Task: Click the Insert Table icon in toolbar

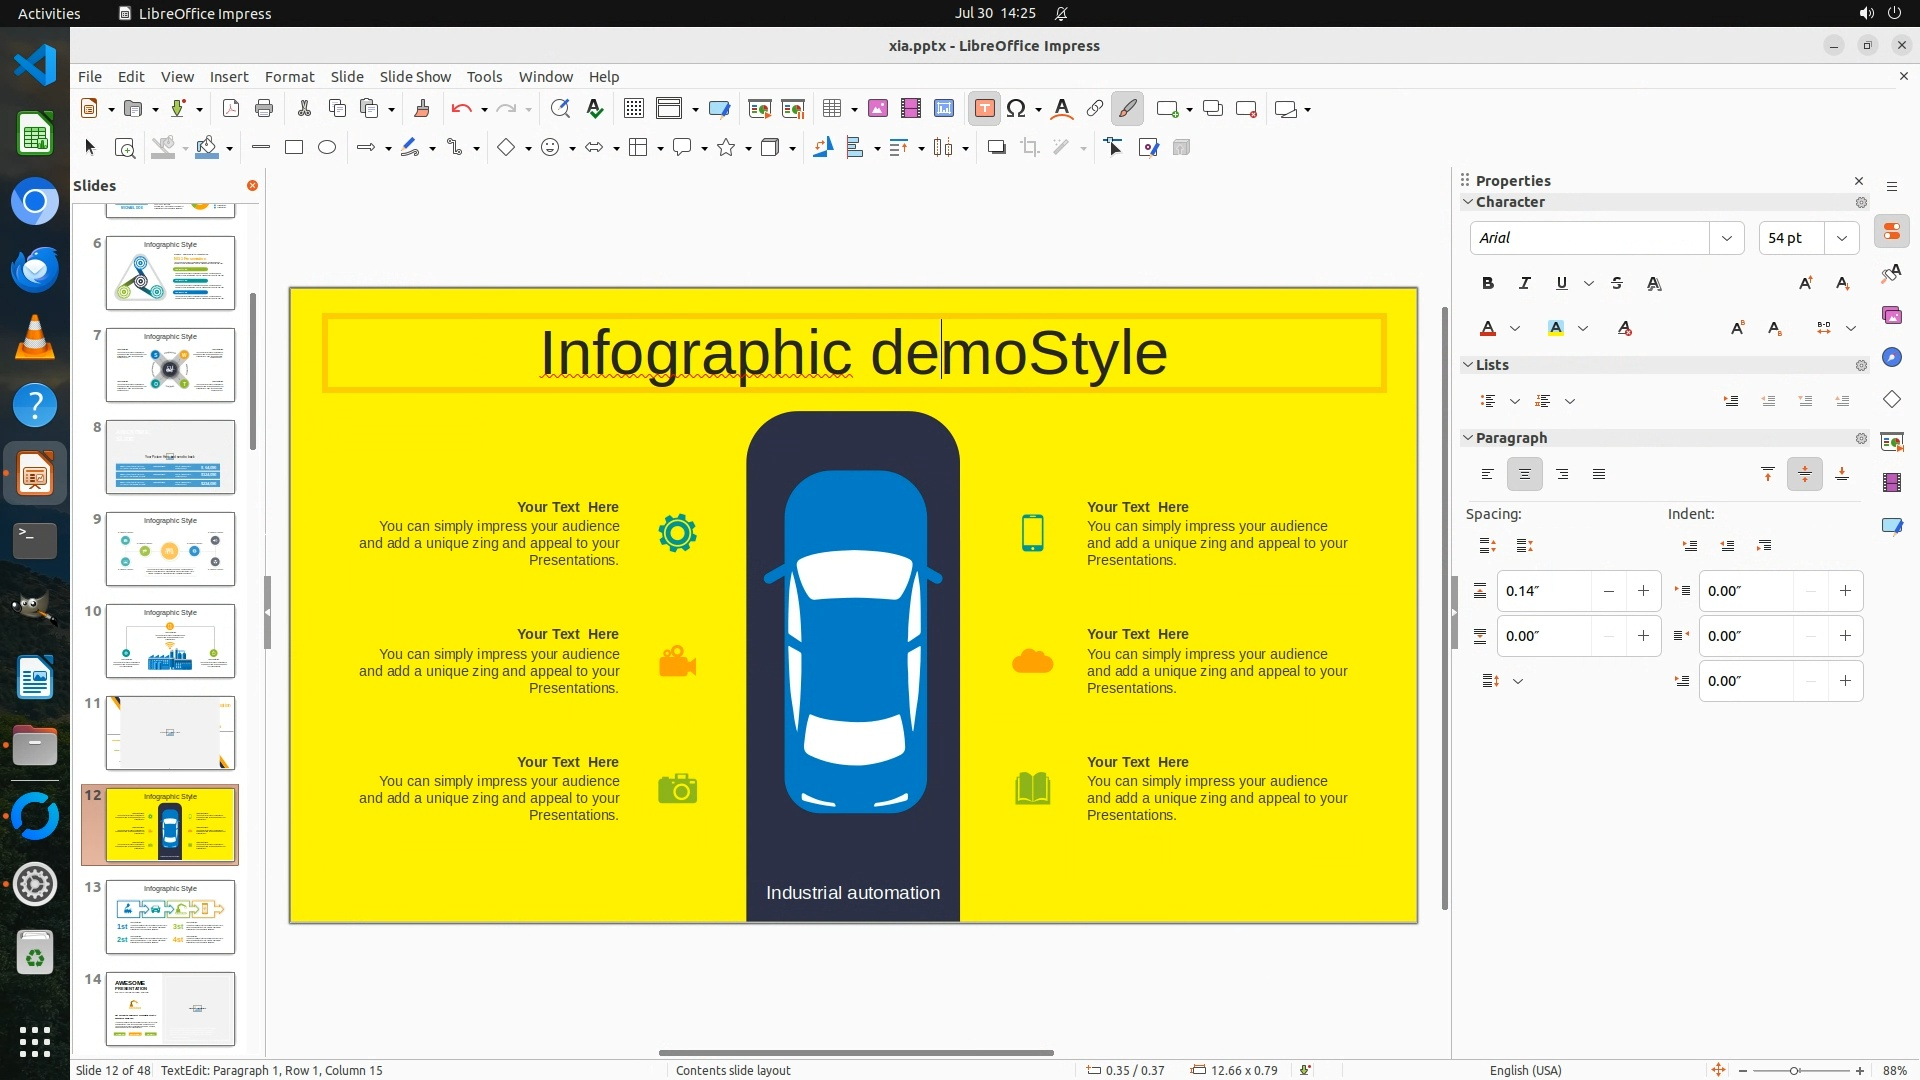Action: [831, 109]
